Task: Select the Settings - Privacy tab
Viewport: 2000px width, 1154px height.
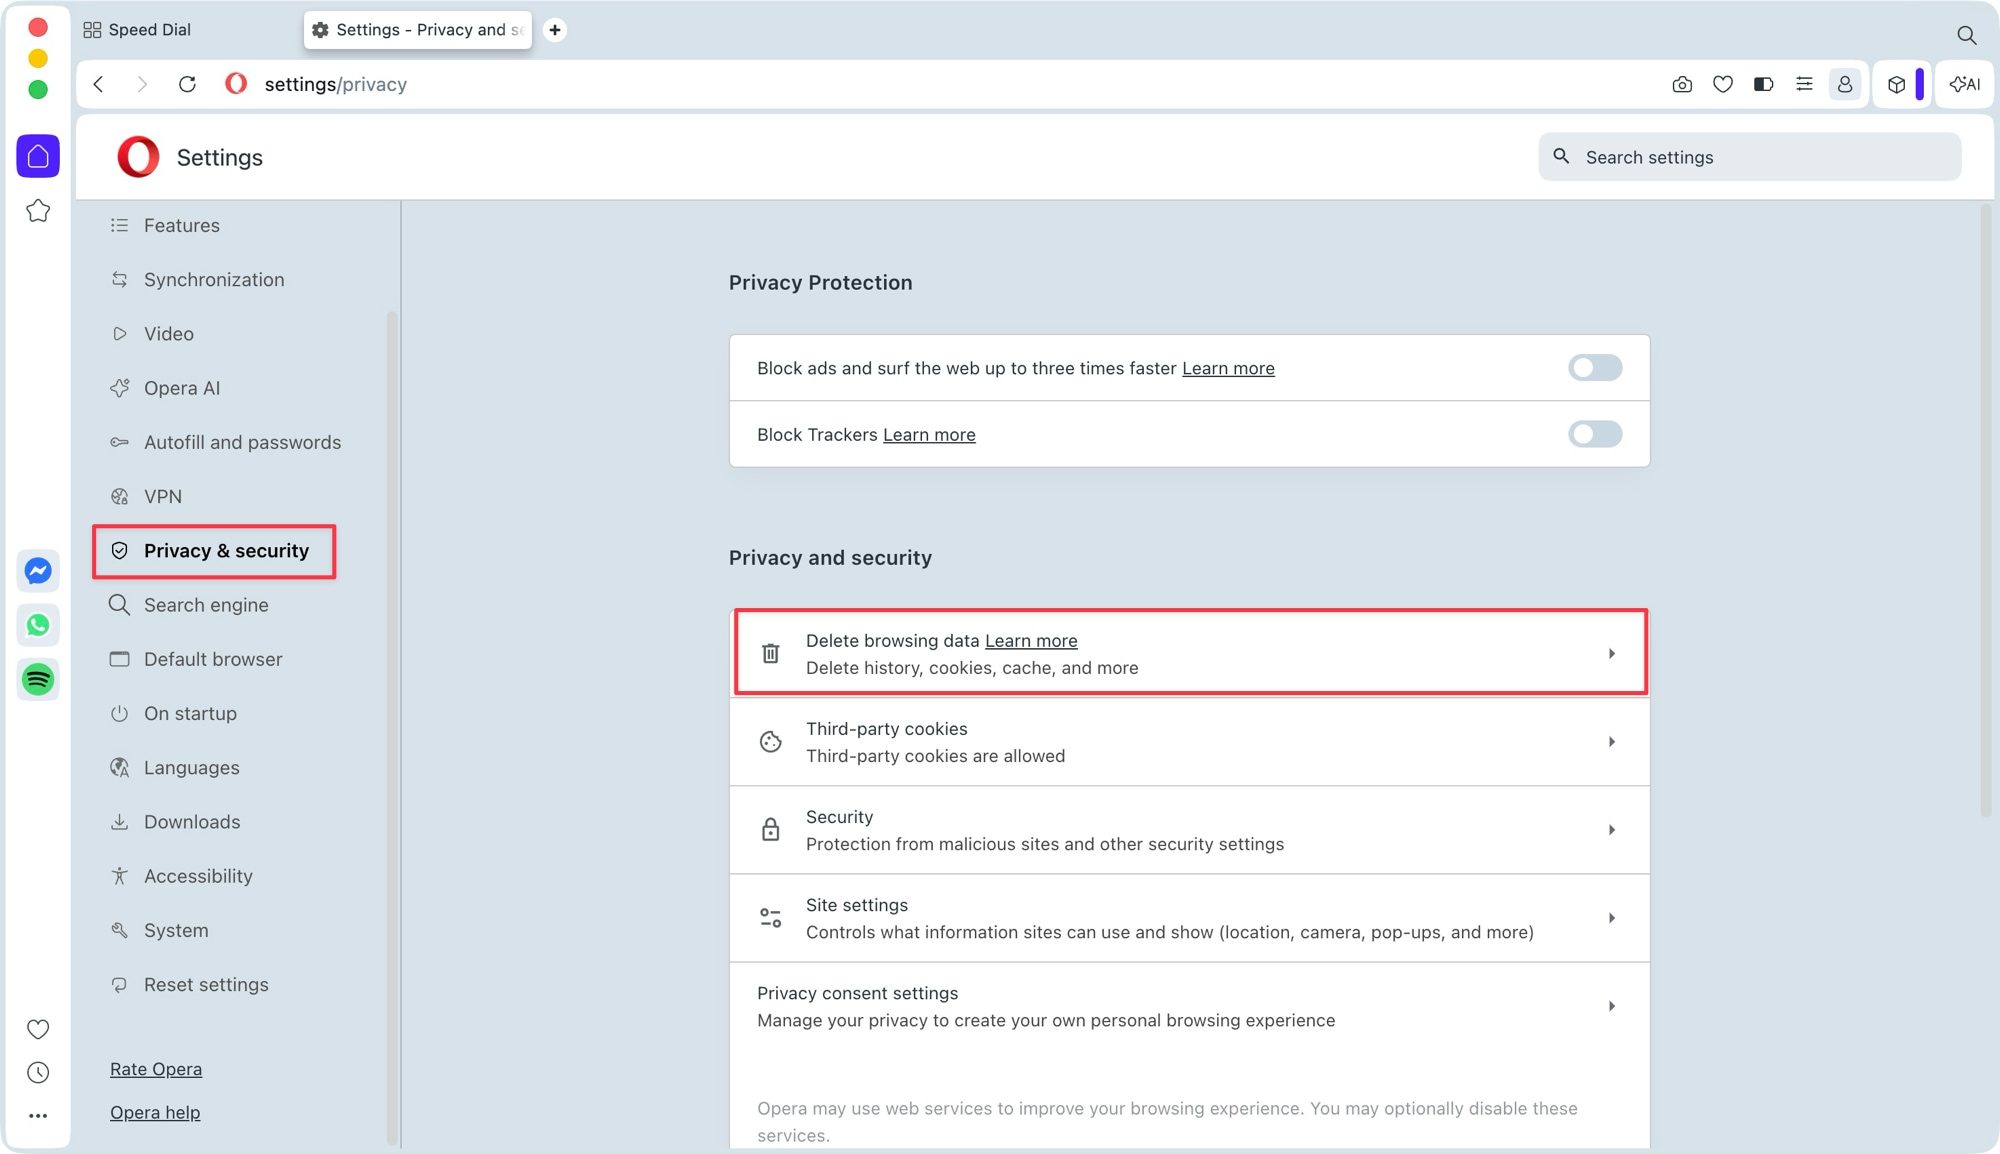Action: pyautogui.click(x=418, y=30)
